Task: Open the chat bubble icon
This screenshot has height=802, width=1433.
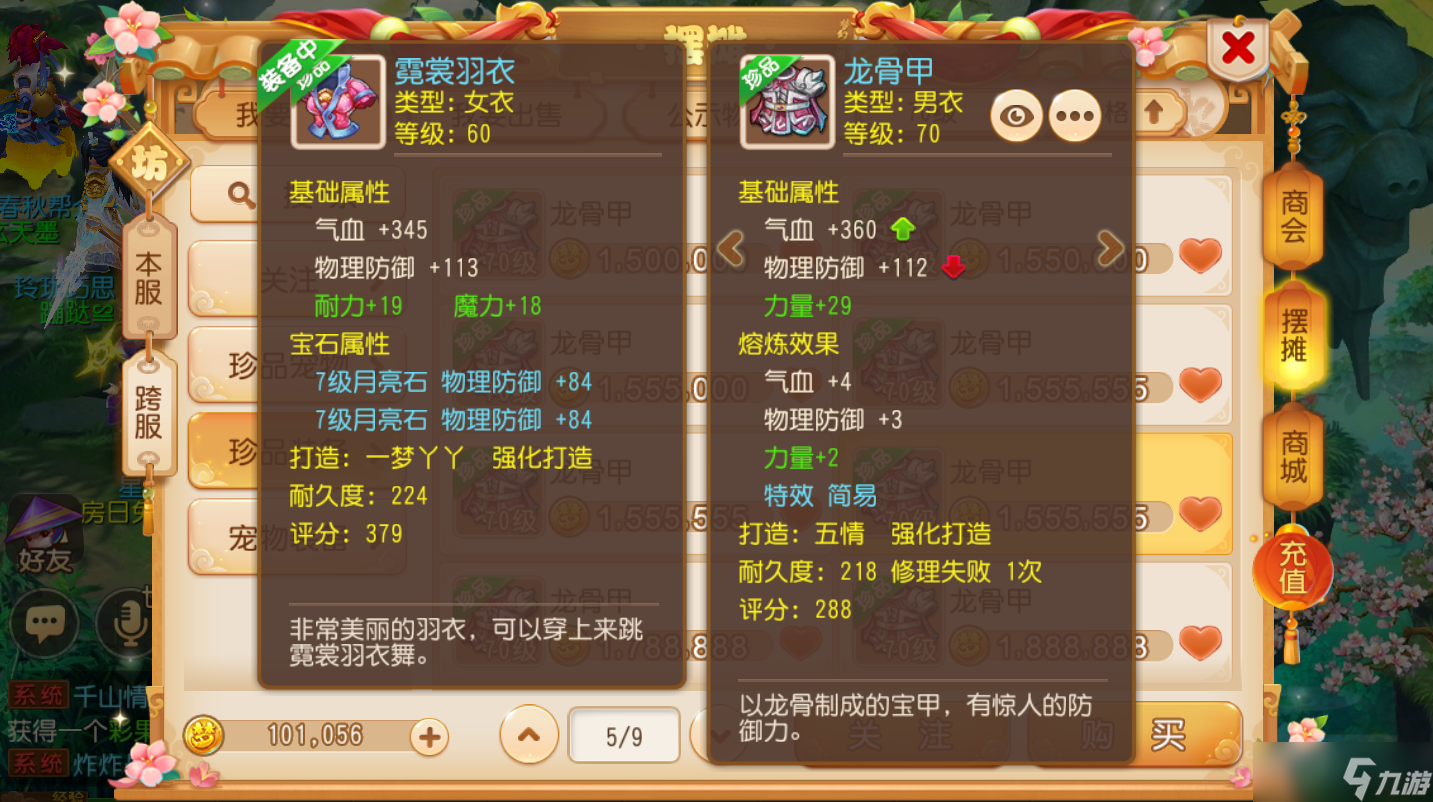Action: (44, 624)
